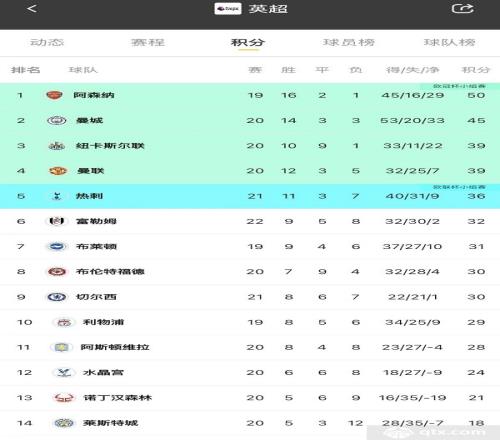Tap the 曼联 club badge
The width and height of the screenshot is (500, 440).
[58, 171]
